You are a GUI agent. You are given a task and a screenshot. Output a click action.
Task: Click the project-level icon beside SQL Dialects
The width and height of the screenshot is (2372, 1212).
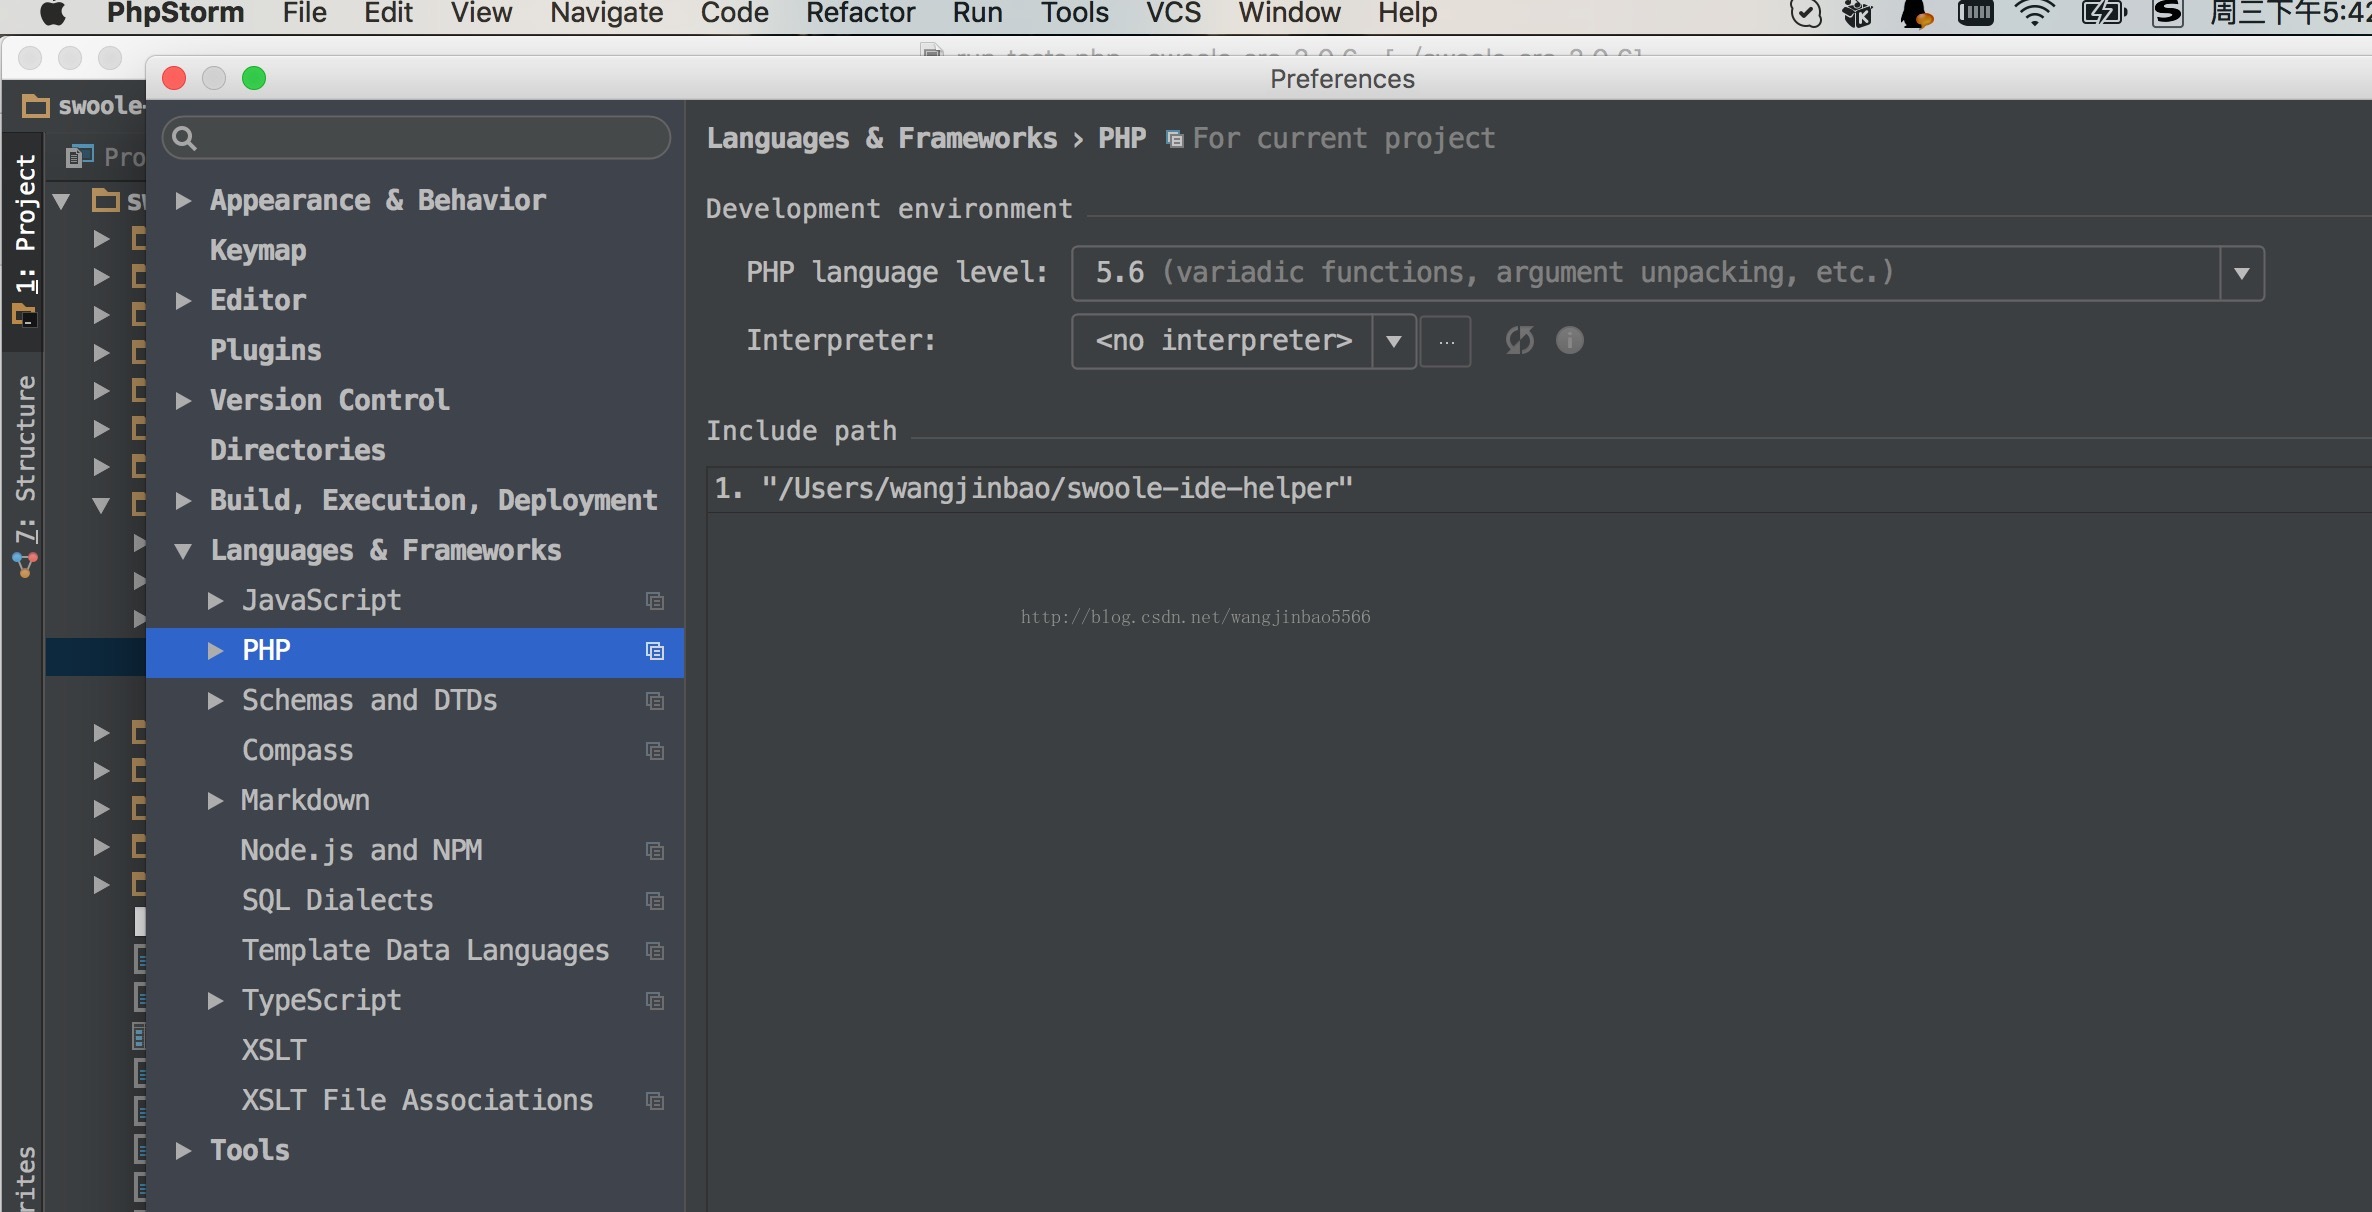(655, 901)
